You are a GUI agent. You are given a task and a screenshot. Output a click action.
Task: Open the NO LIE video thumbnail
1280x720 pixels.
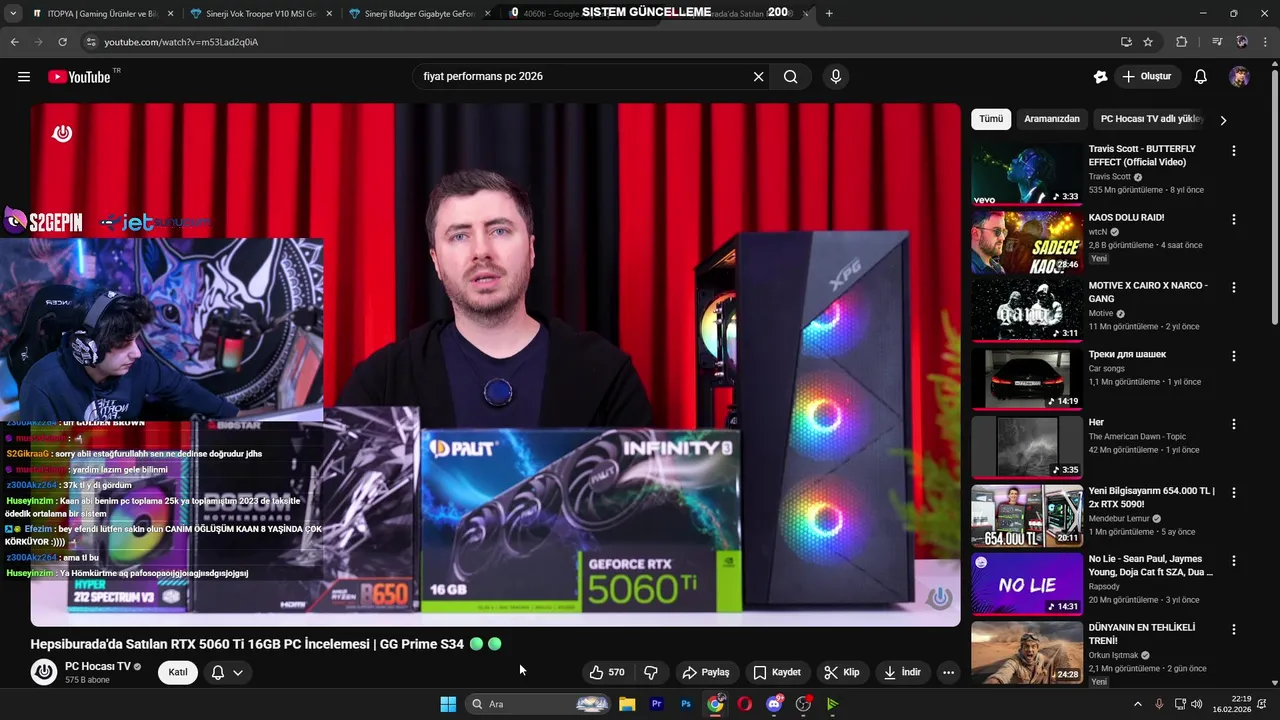click(x=1027, y=585)
